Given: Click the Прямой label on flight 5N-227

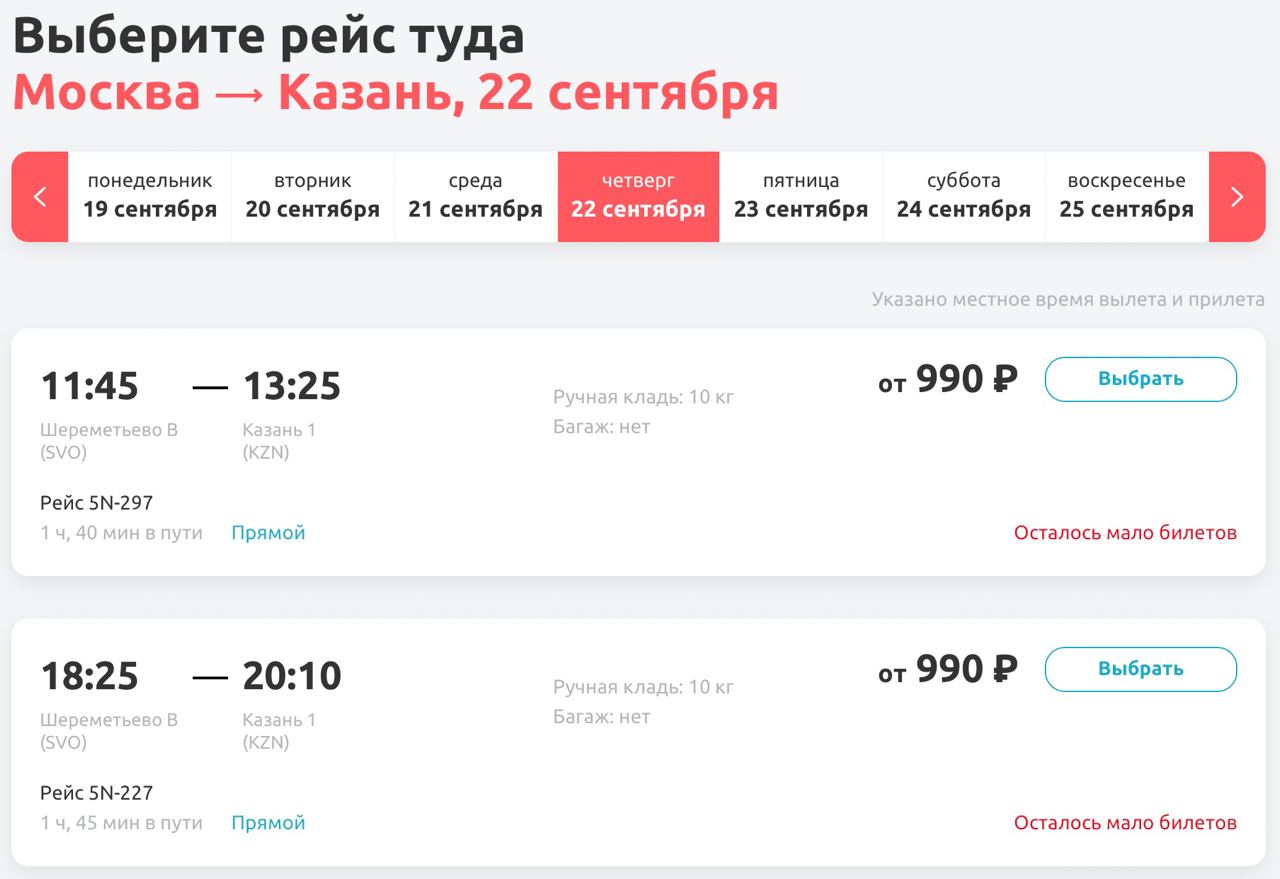Looking at the screenshot, I should tap(268, 823).
